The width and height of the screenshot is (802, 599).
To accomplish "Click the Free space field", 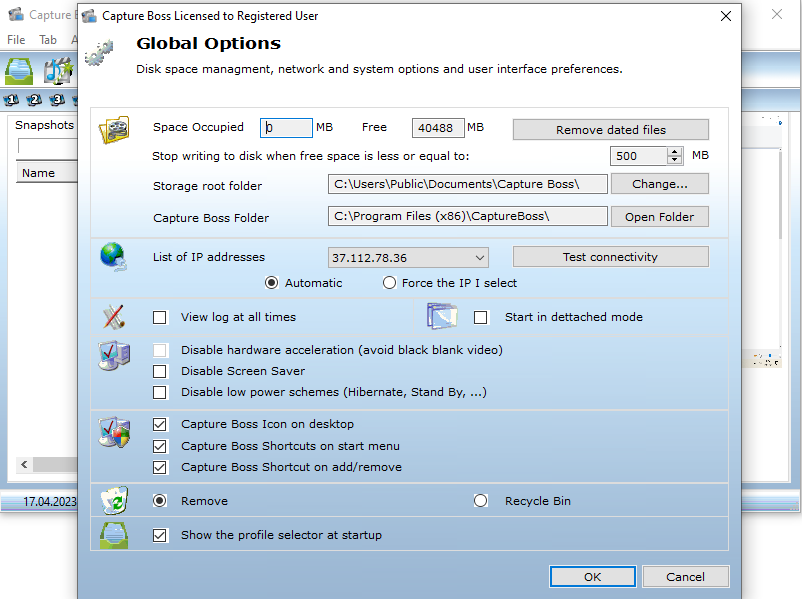I will click(438, 128).
